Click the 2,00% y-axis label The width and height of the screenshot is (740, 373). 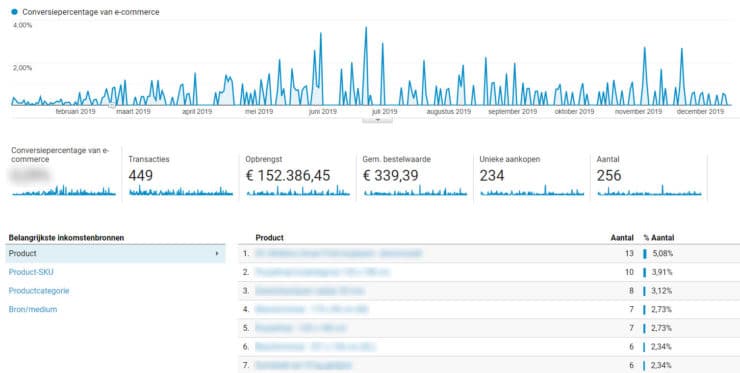click(23, 68)
